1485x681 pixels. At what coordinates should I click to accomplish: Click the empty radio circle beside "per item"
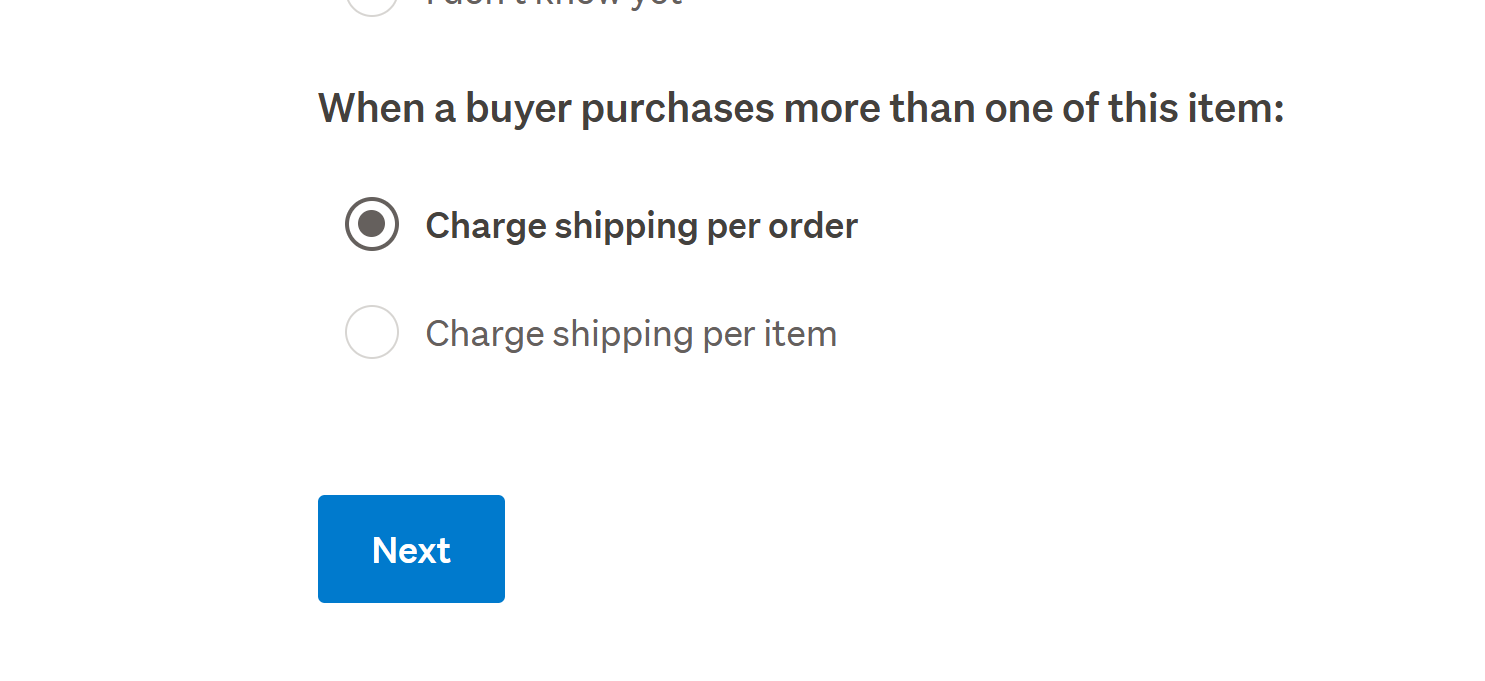pos(372,332)
